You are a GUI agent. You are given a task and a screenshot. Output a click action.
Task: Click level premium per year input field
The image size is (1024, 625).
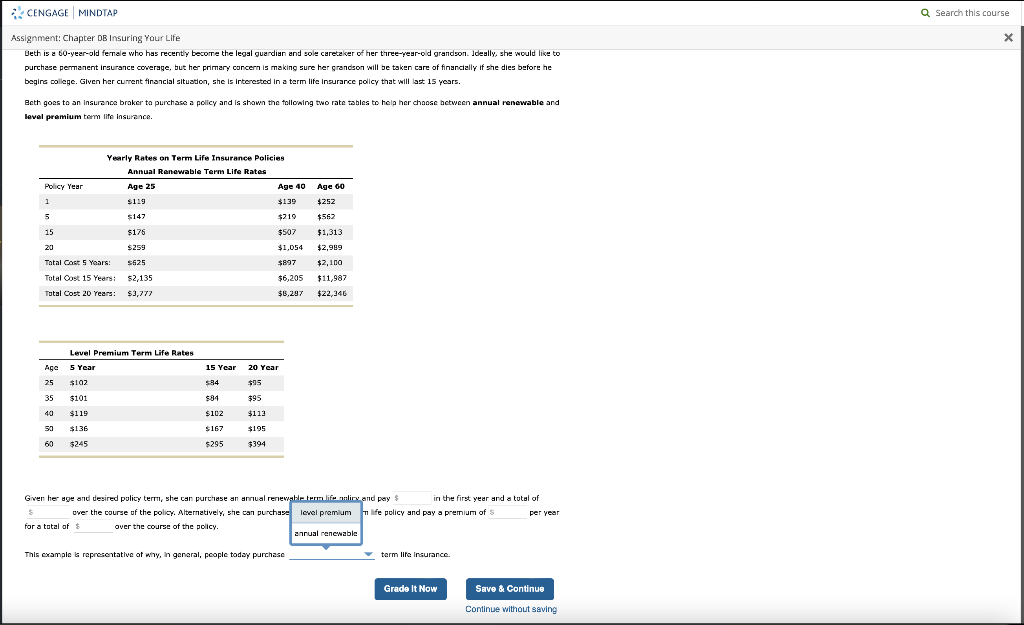coord(507,512)
